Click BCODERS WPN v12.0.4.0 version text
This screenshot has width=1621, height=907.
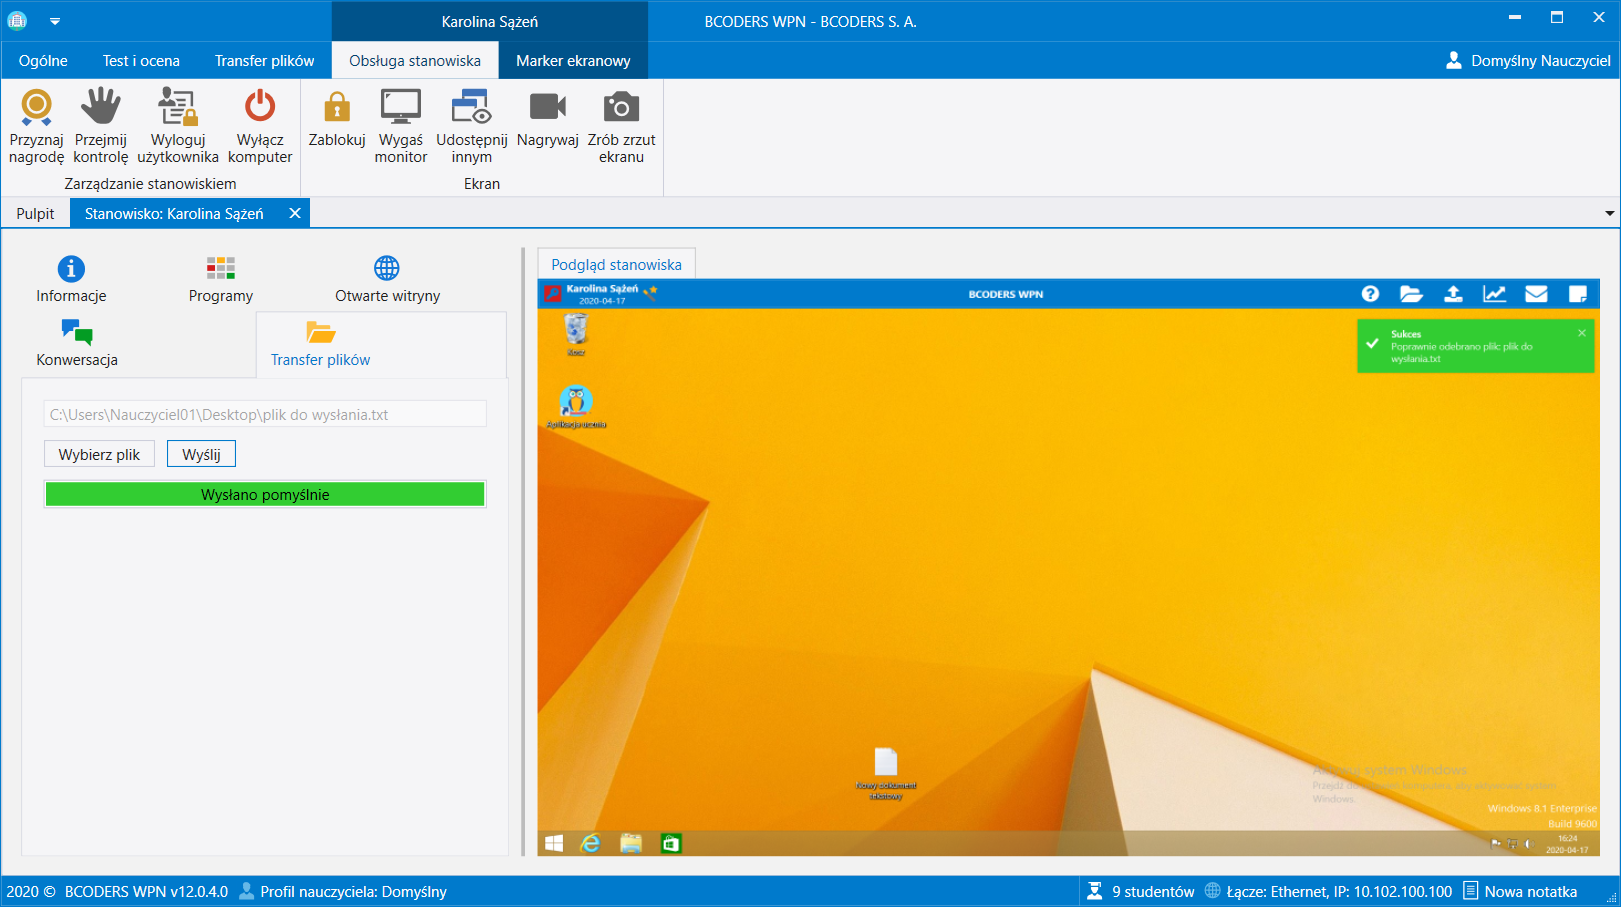(146, 891)
